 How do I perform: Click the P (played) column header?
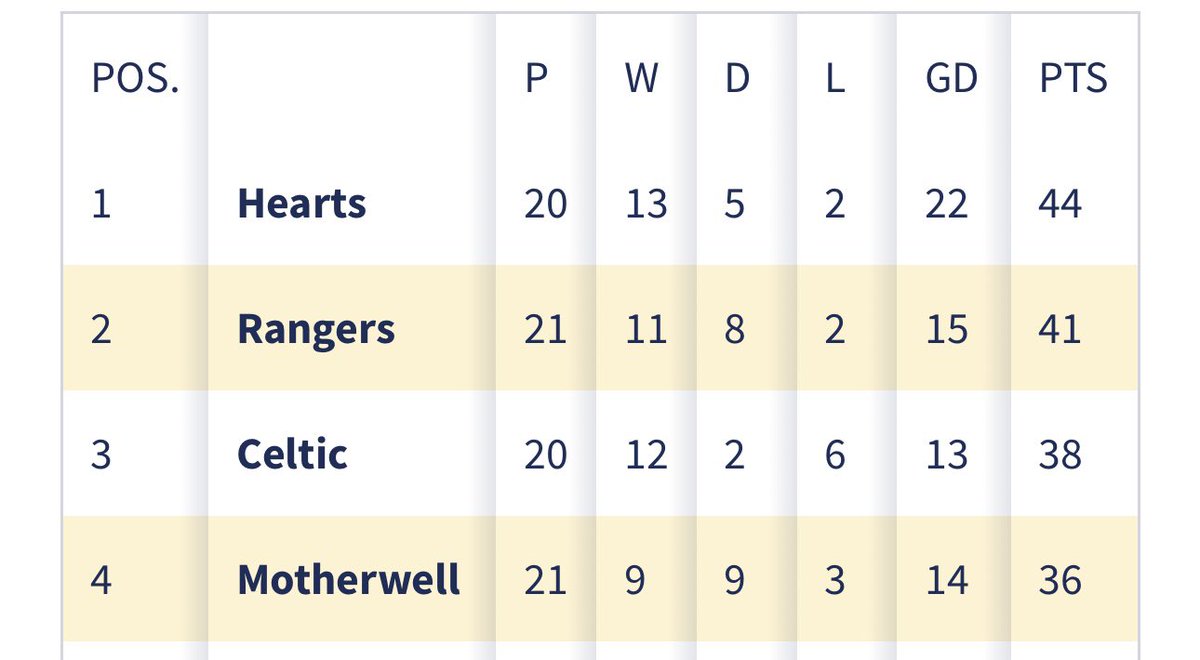536,79
